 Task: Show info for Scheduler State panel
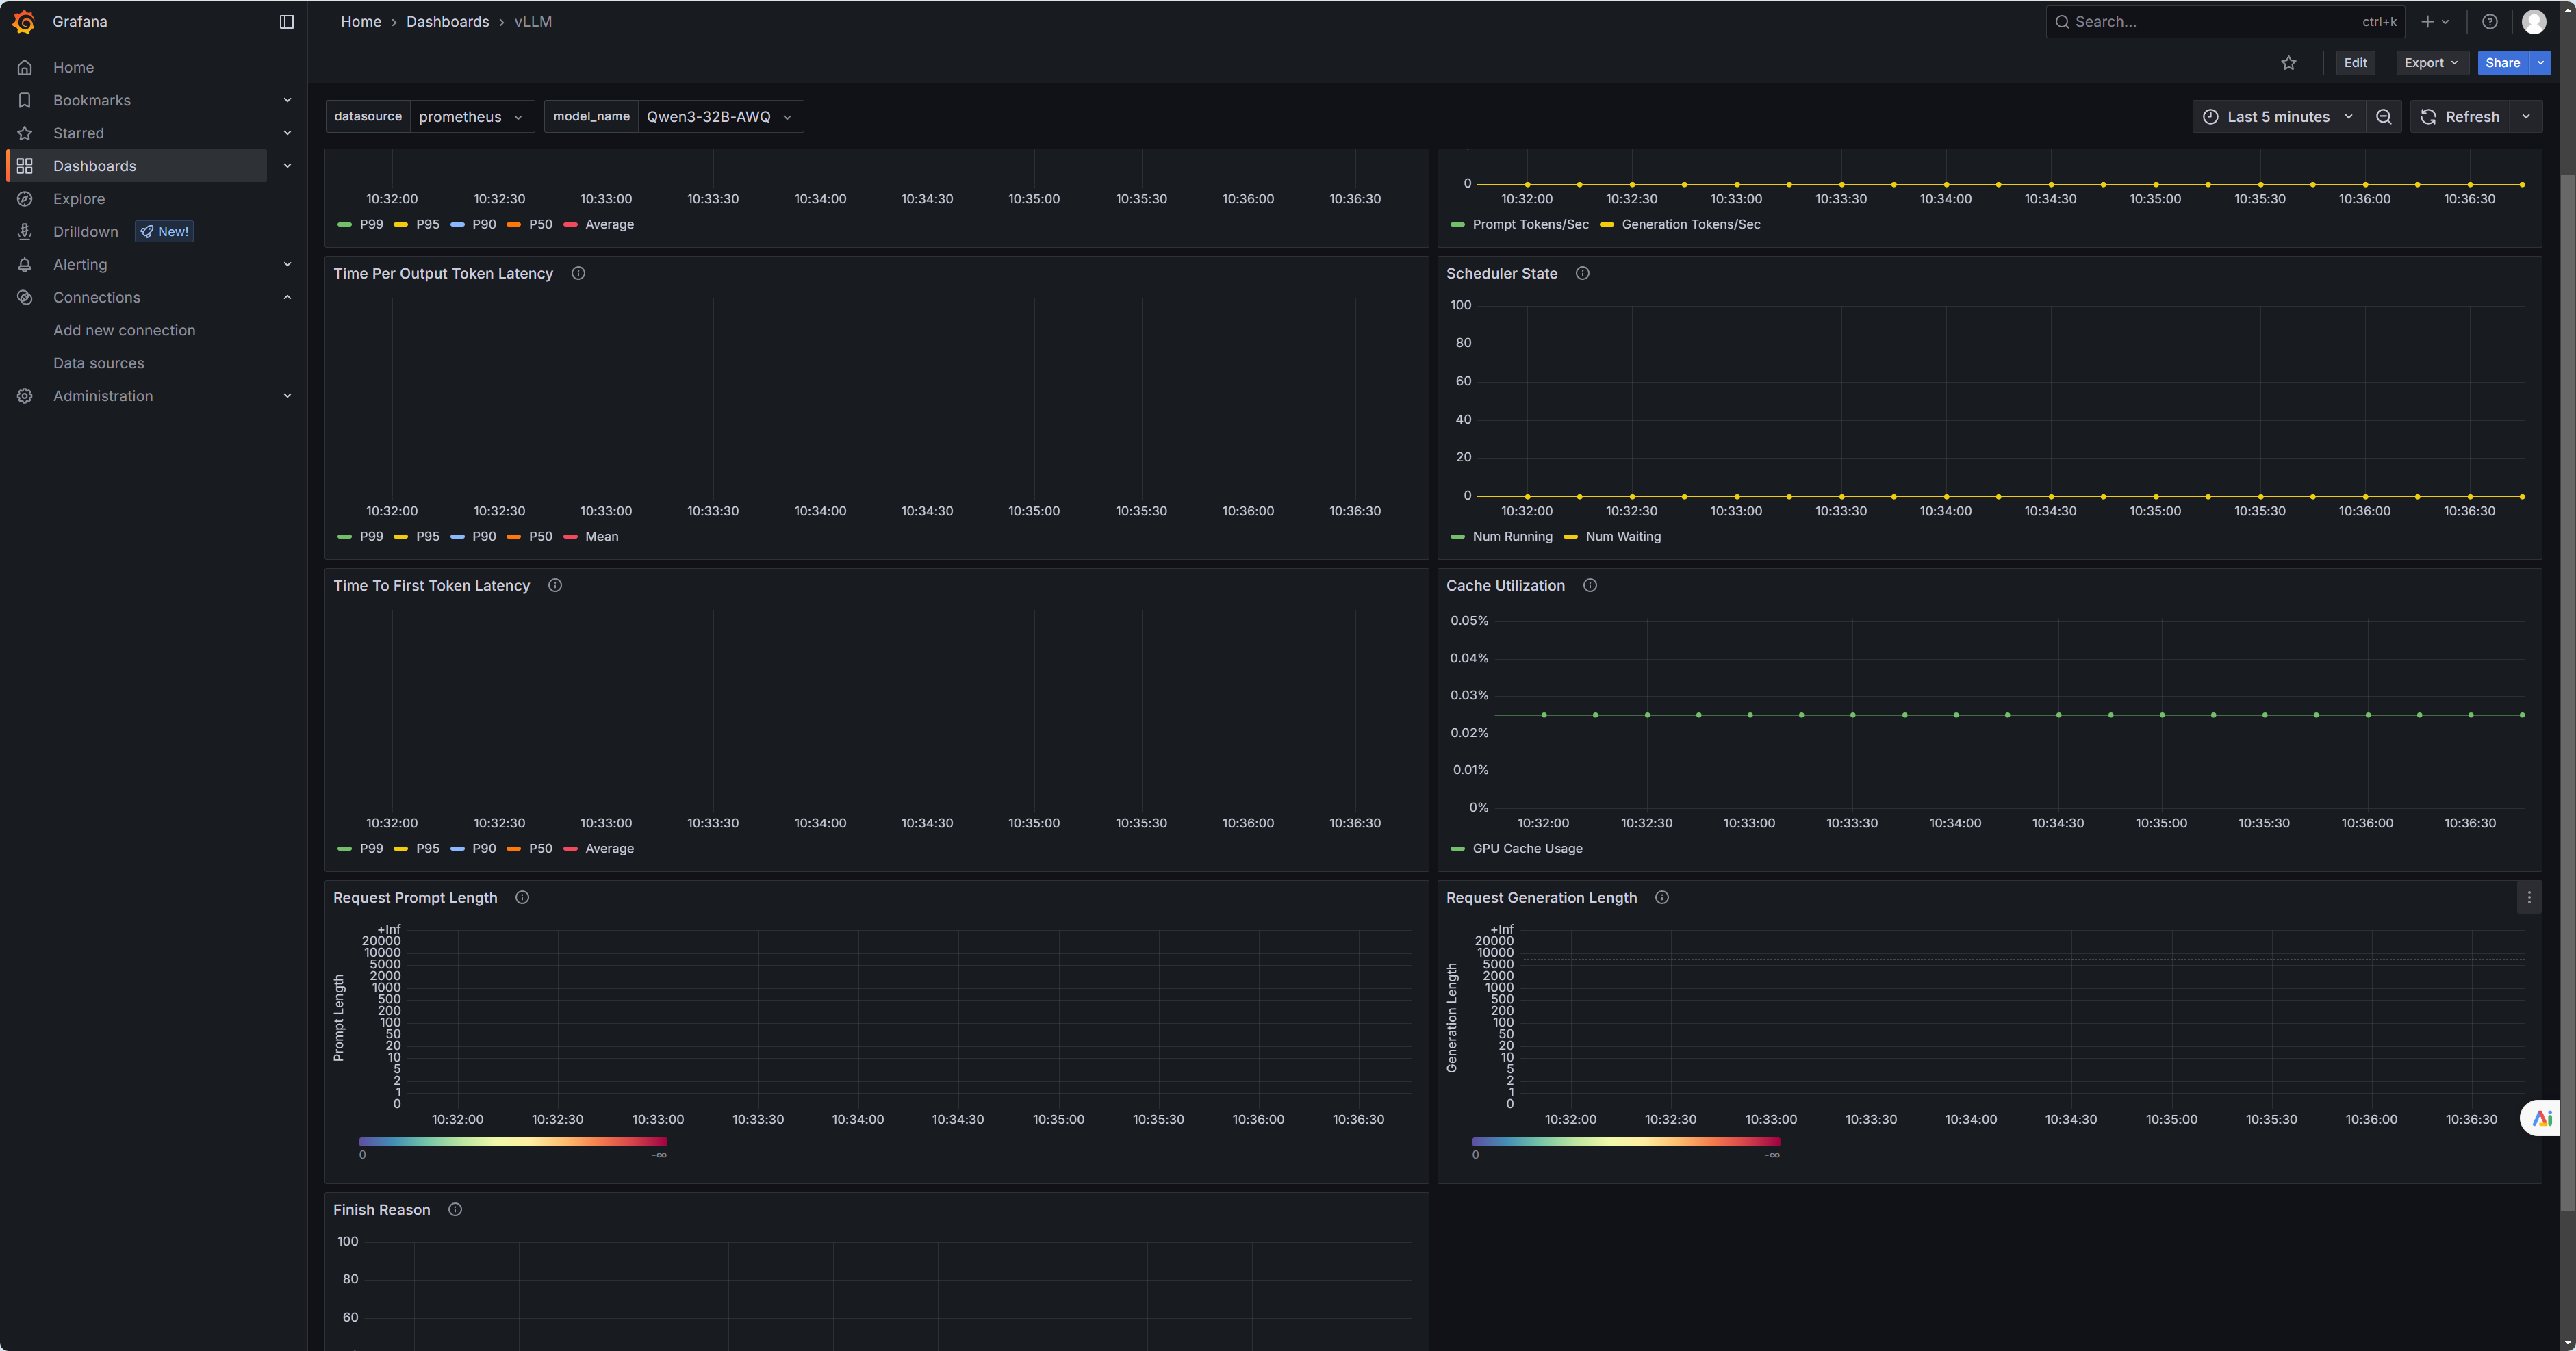tap(1582, 273)
